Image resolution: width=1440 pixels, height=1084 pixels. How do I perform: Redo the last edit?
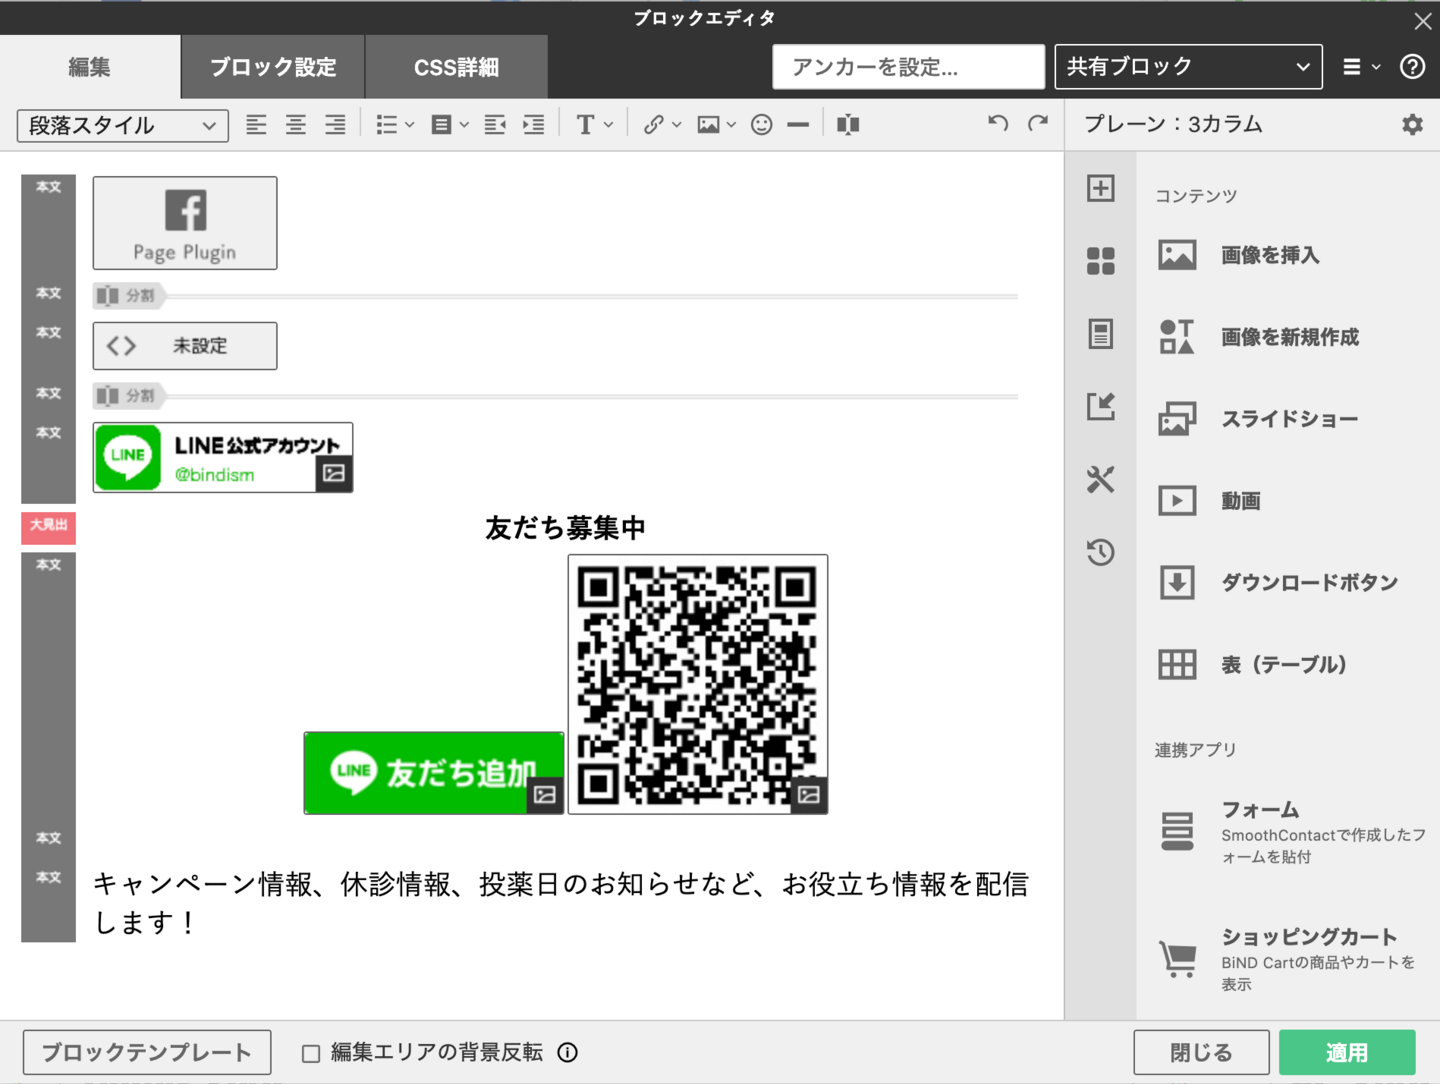coord(1038,123)
